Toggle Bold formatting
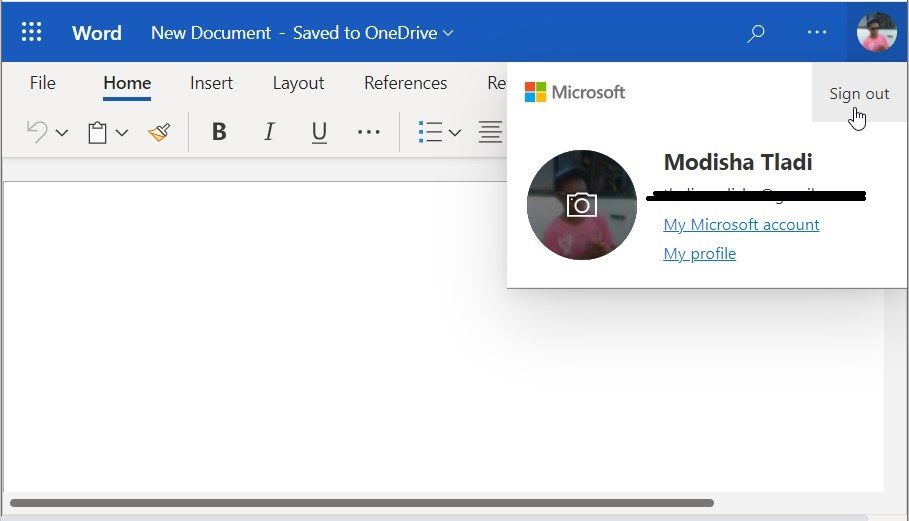The width and height of the screenshot is (909, 521). click(x=219, y=132)
